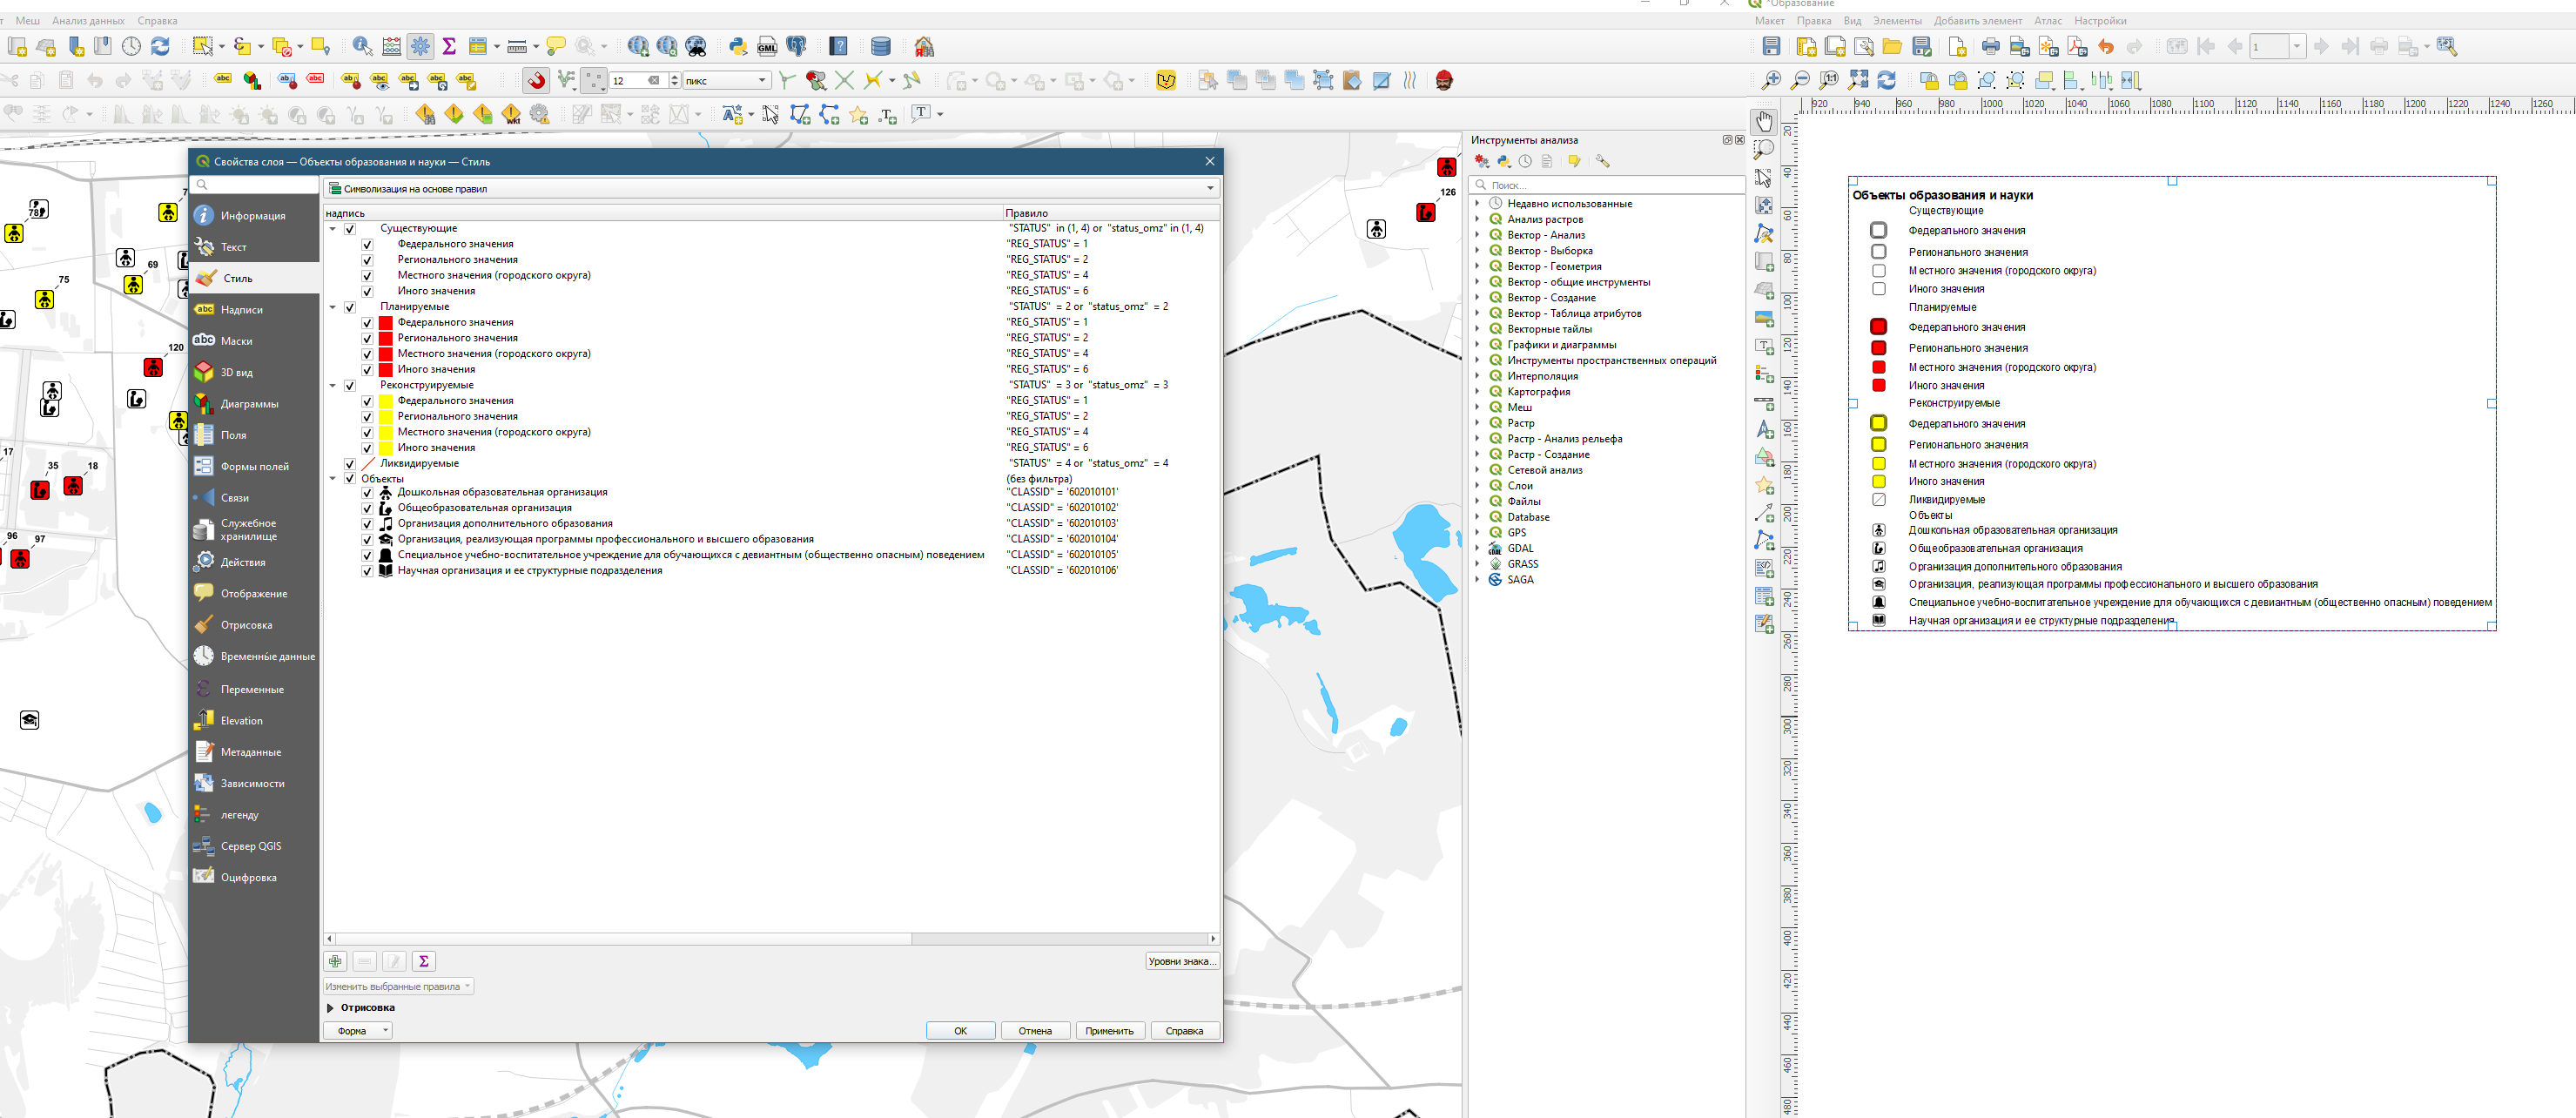Uncheck the Существующие rule checkbox
This screenshot has width=2576, height=1118.
tap(350, 229)
